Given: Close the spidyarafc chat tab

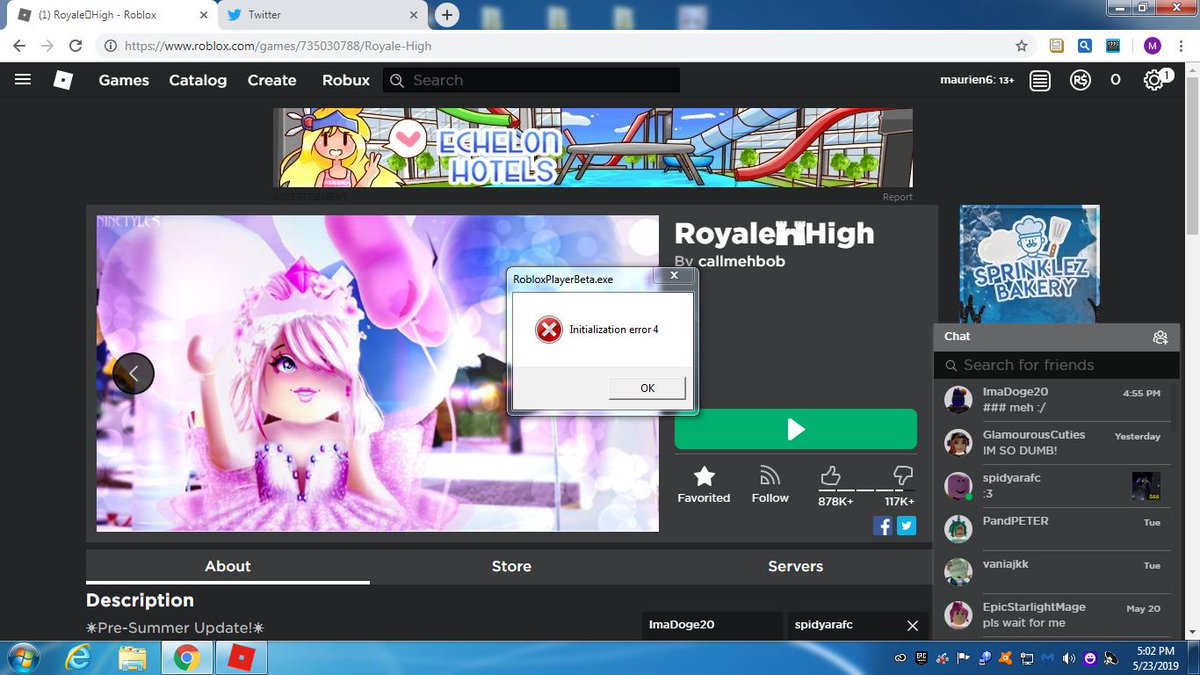Looking at the screenshot, I should coord(912,625).
